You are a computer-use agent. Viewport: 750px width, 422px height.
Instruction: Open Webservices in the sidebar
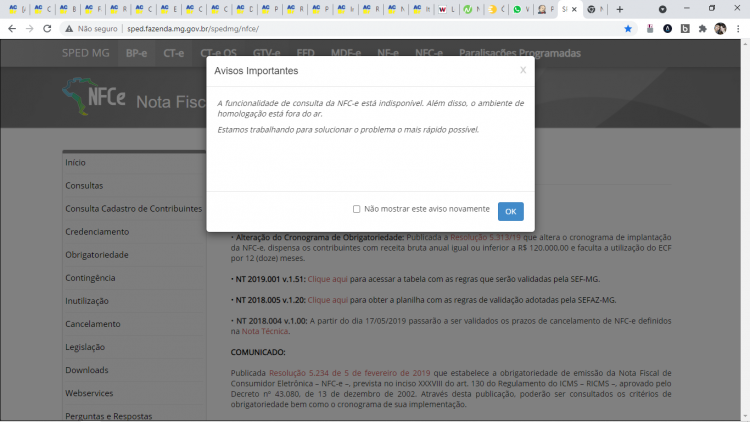pyautogui.click(x=89, y=393)
